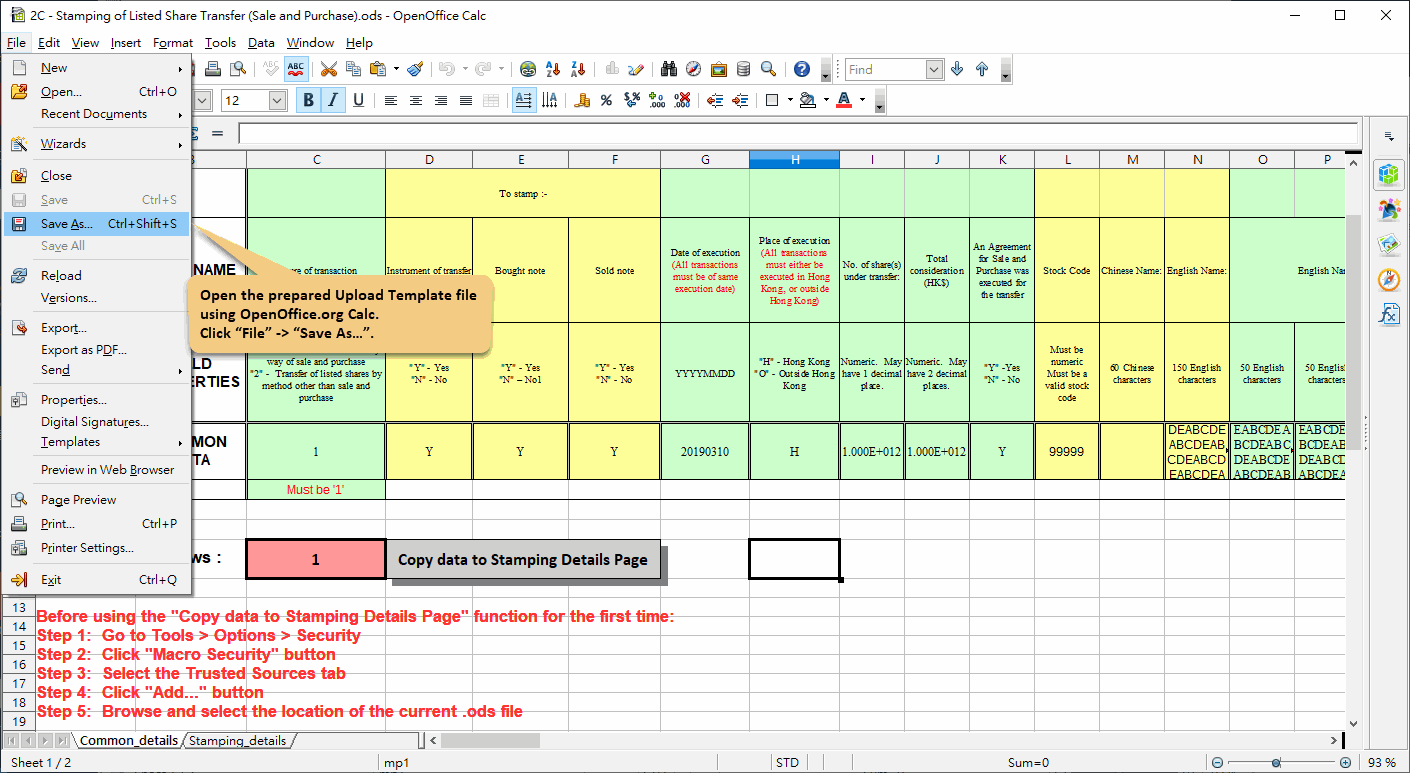This screenshot has width=1410, height=773.
Task: Click the Print icon in the toolbar
Action: pyautogui.click(x=213, y=69)
